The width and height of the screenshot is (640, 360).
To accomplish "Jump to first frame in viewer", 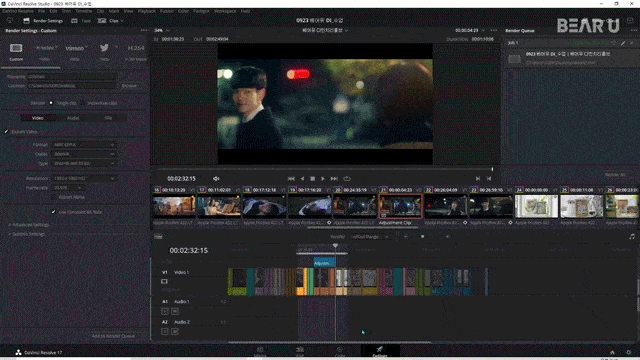I will point(291,178).
